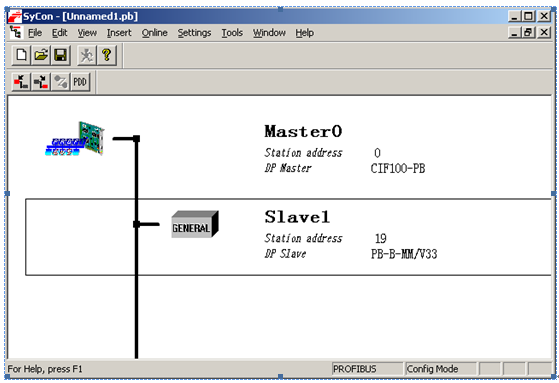
Task: Select the PROFIBUS master card icon
Action: [75, 139]
